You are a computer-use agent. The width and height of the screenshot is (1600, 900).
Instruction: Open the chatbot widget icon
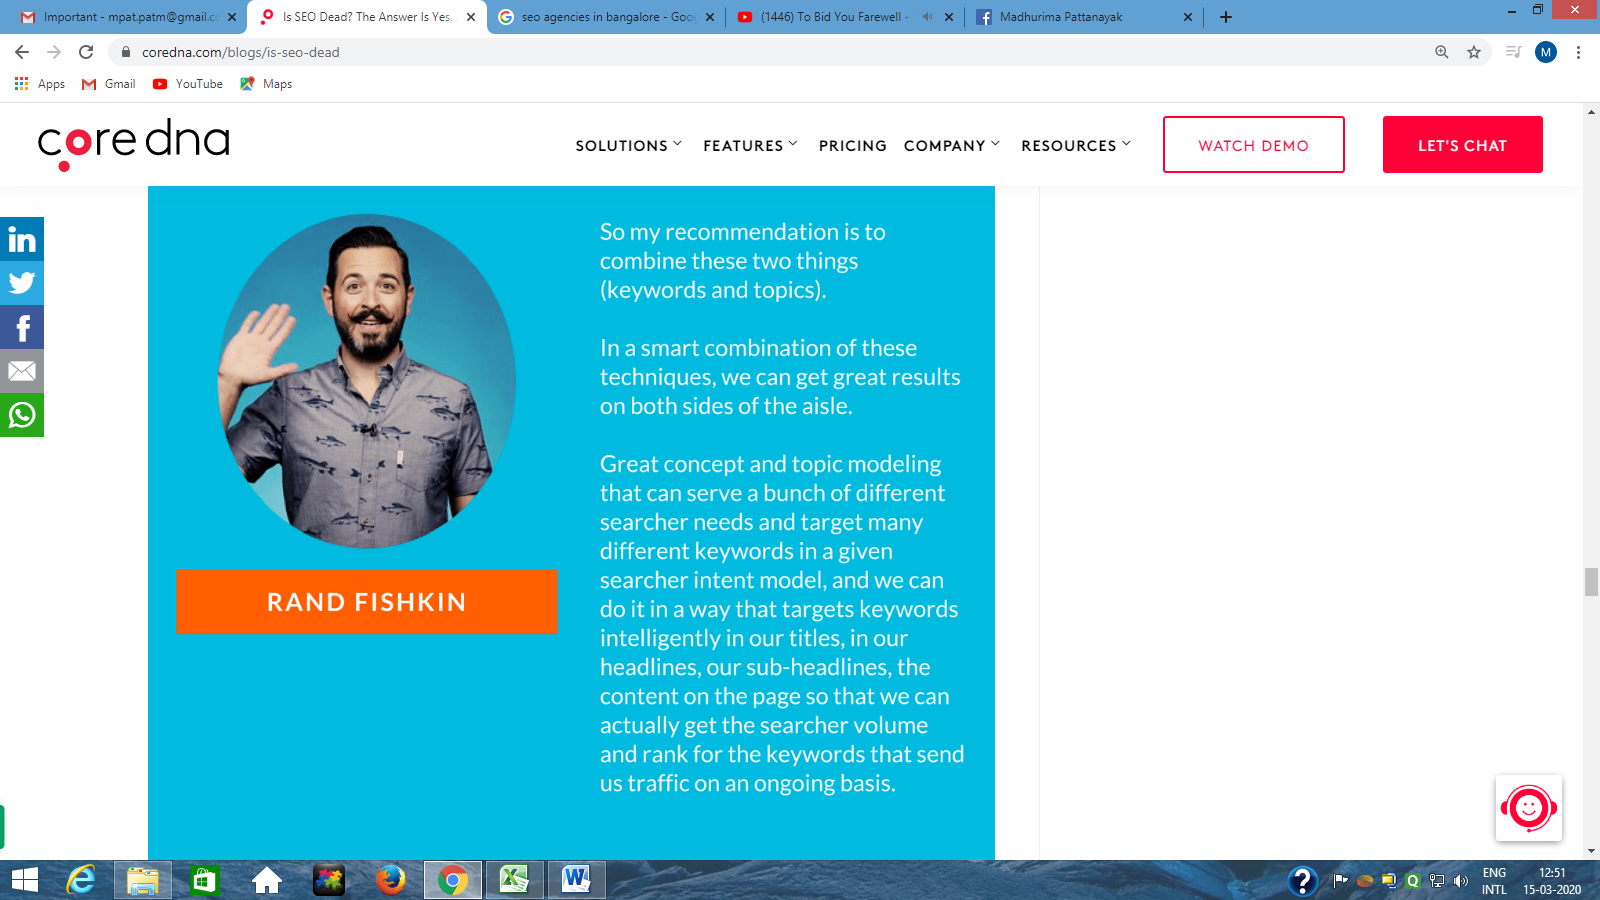pos(1529,808)
